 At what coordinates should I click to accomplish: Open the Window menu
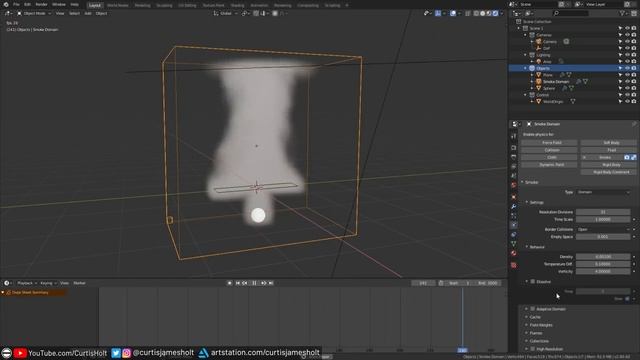pyautogui.click(x=59, y=4)
